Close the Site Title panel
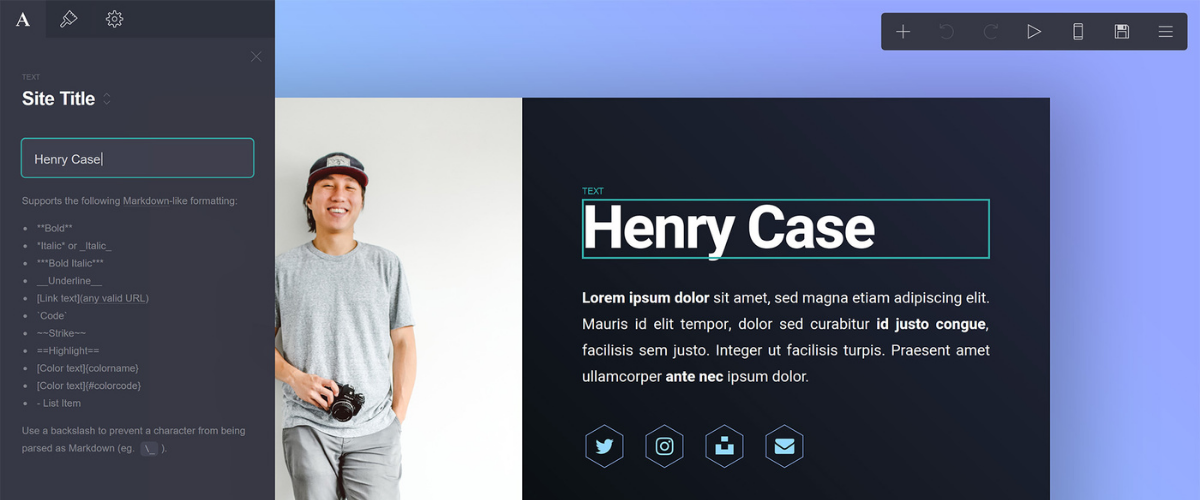 tap(256, 57)
